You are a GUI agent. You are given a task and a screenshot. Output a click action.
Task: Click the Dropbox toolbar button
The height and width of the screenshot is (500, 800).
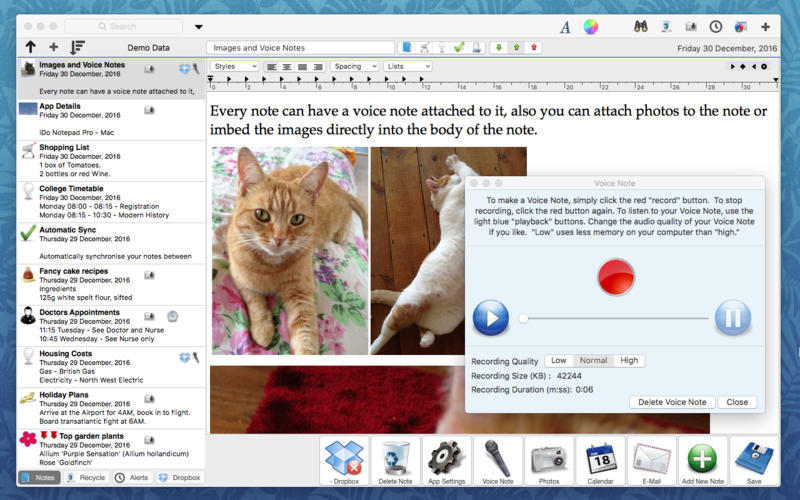(x=344, y=461)
